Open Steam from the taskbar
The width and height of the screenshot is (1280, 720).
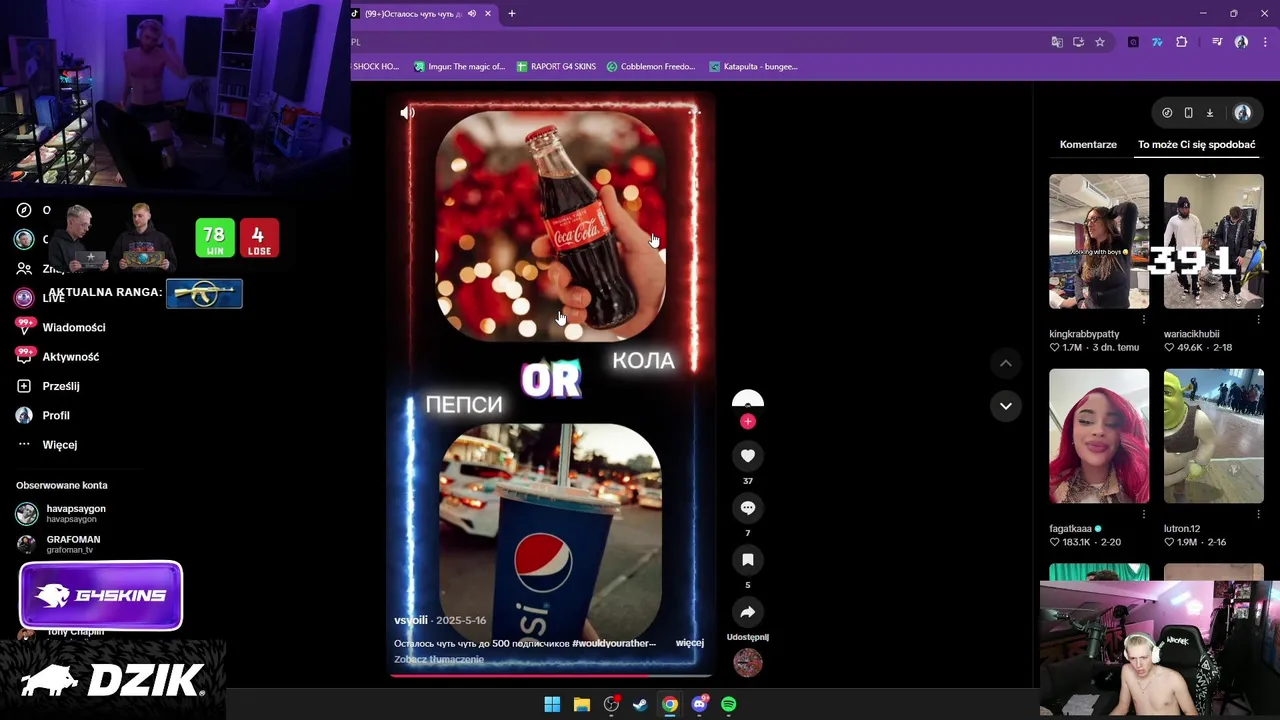(x=640, y=705)
